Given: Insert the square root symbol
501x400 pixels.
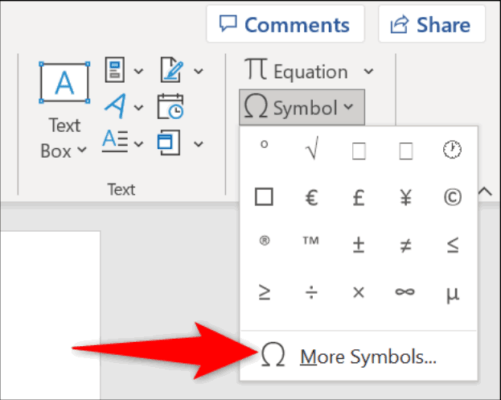Looking at the screenshot, I should pos(312,148).
